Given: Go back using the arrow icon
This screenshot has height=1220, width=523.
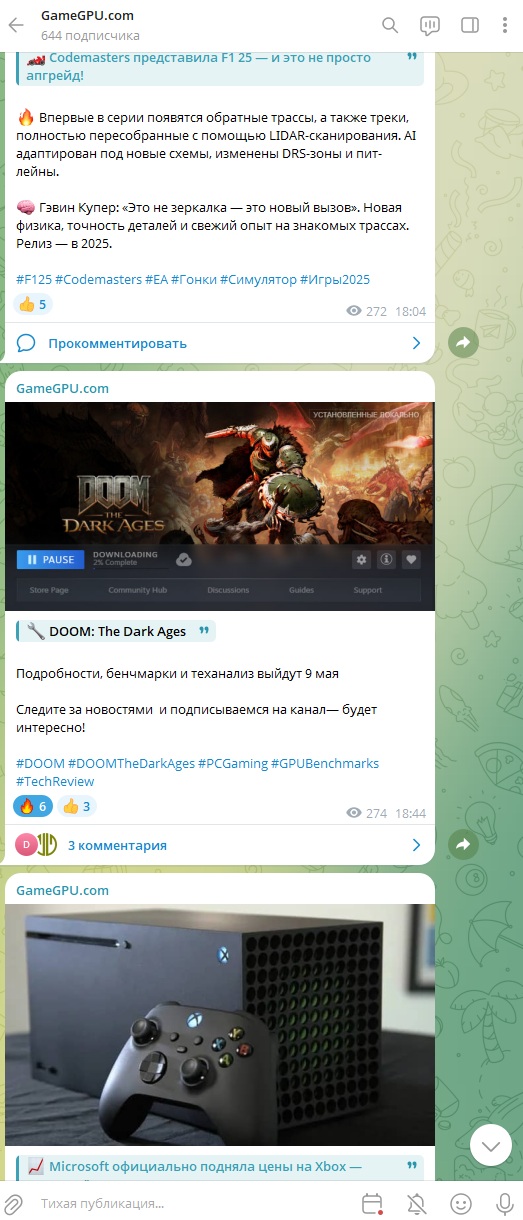Looking at the screenshot, I should pos(17,25).
